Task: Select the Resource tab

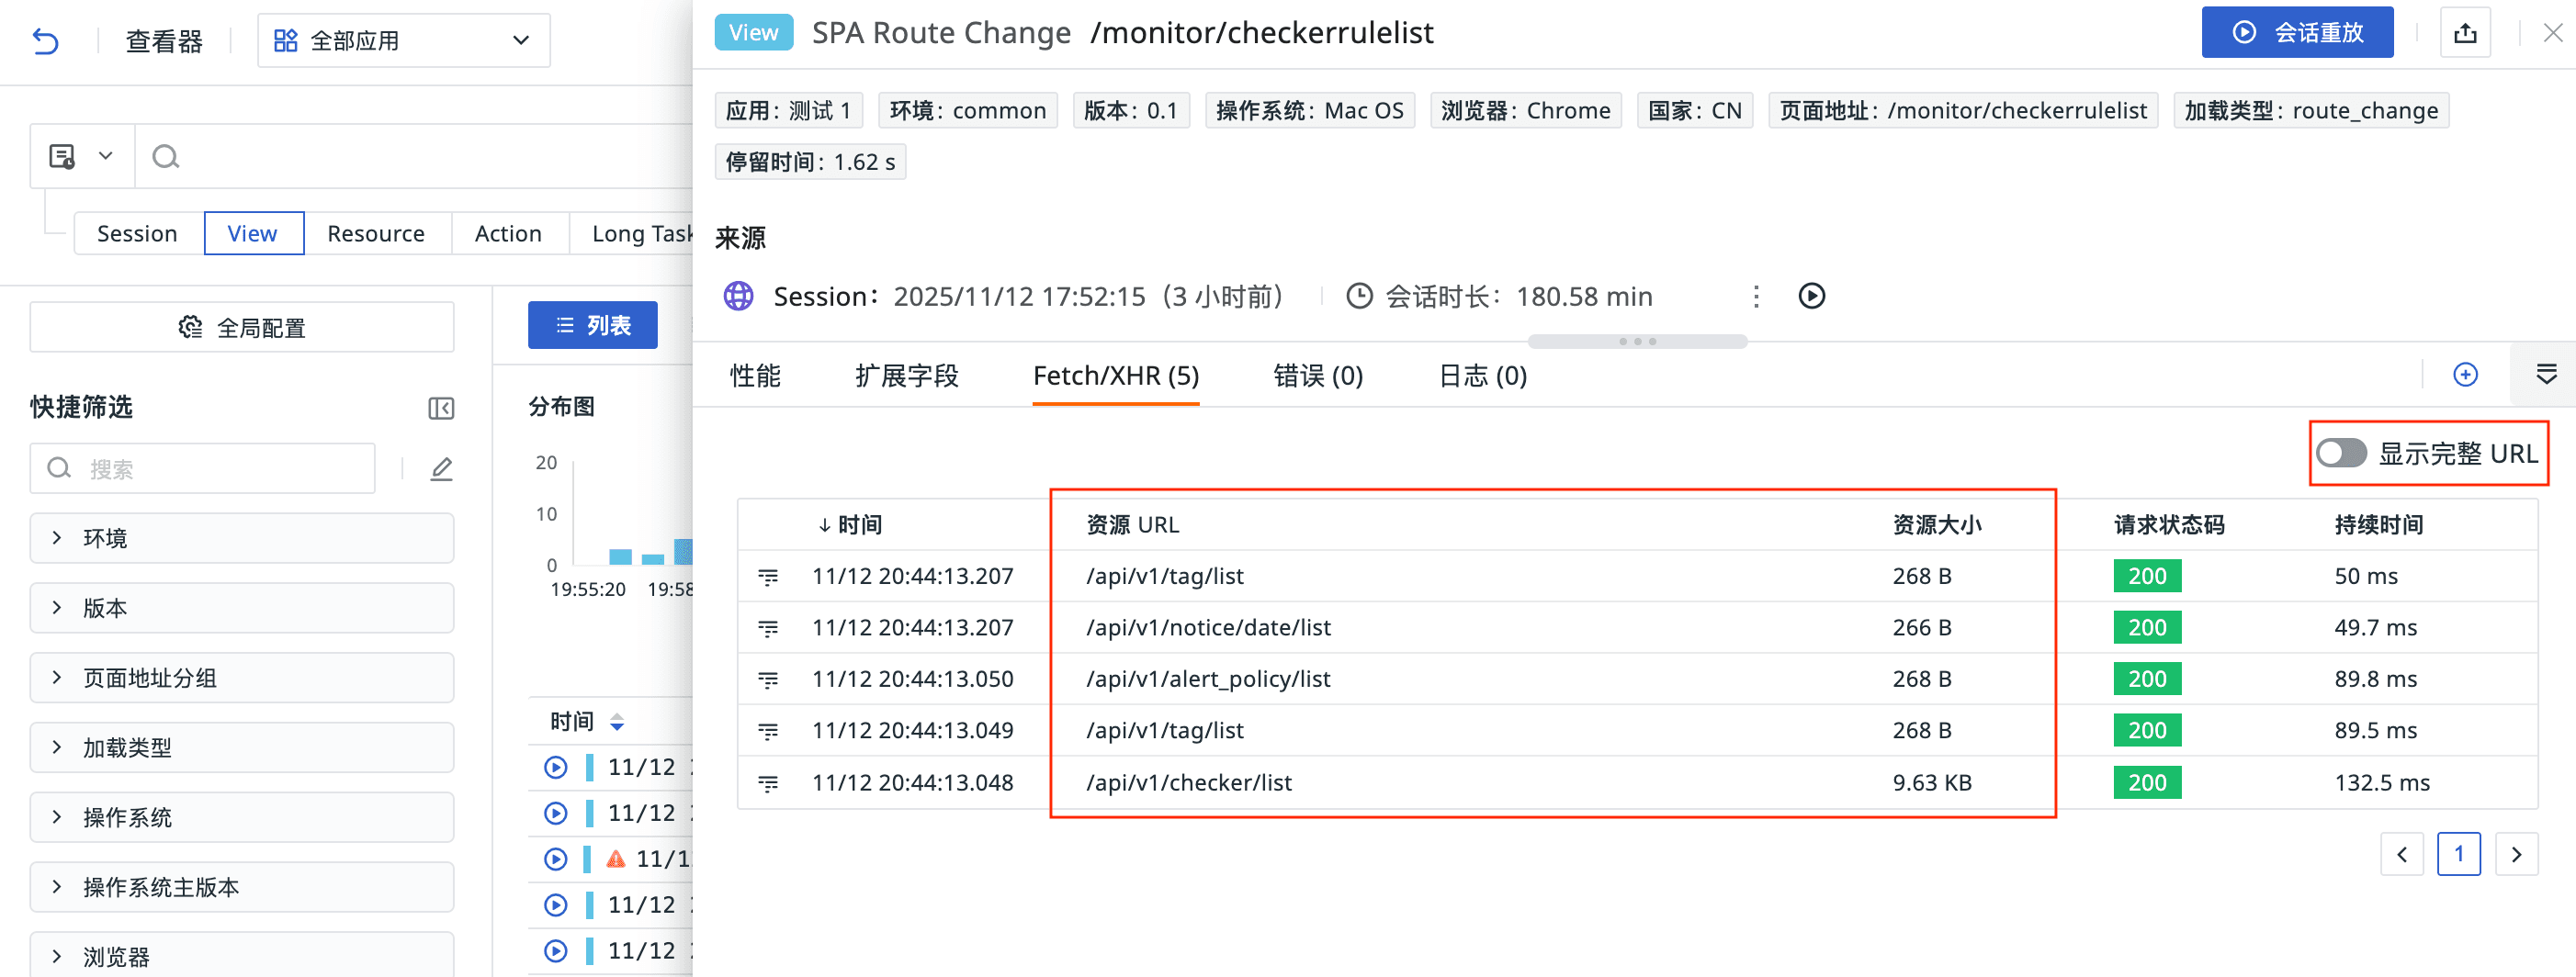Action: coord(376,234)
